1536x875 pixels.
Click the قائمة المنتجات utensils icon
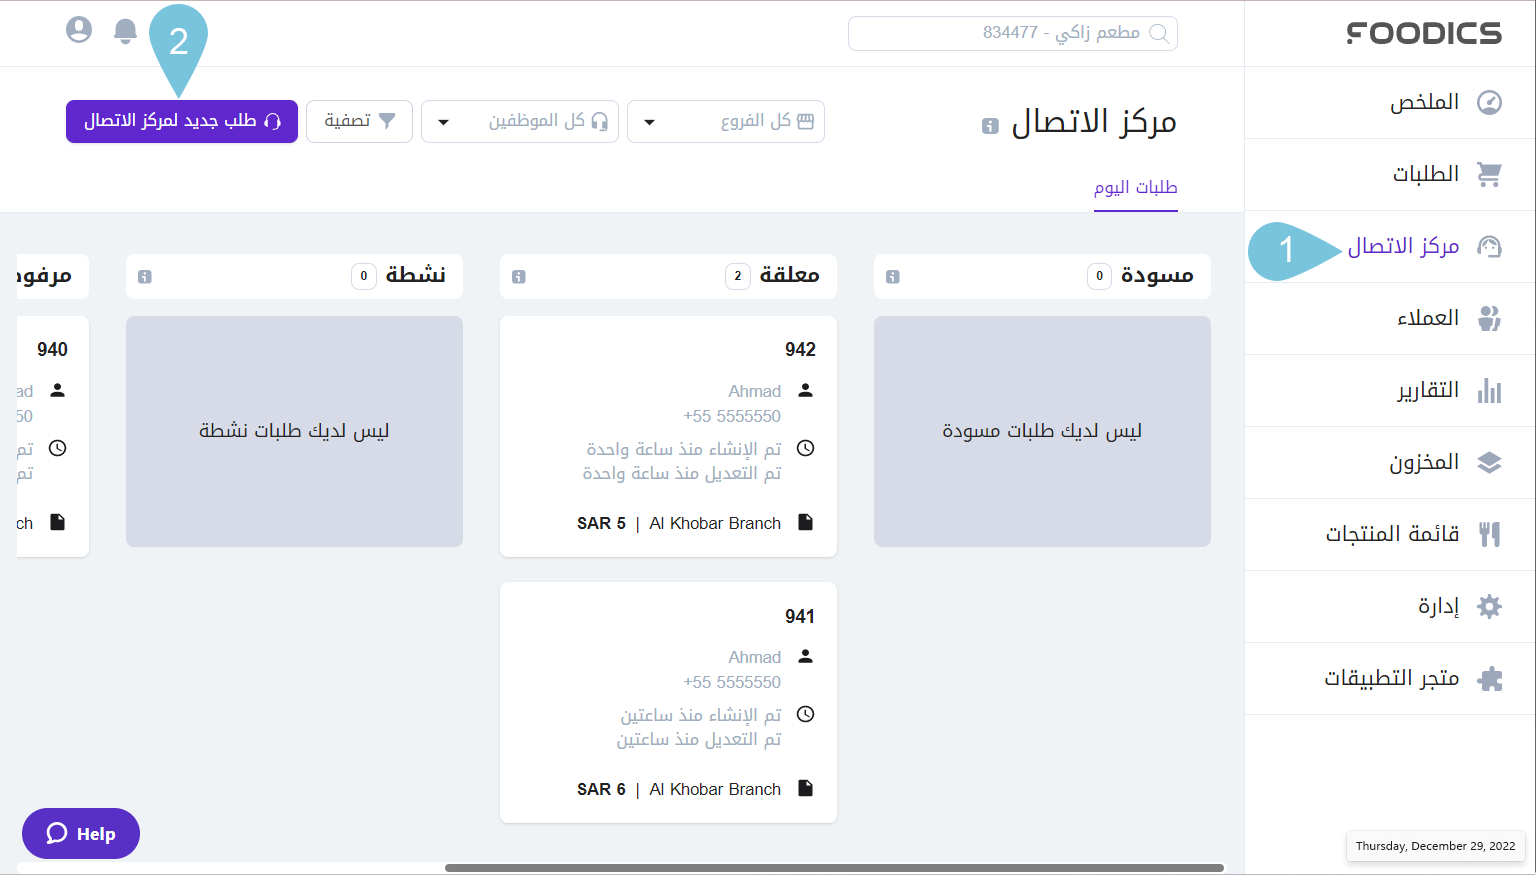(x=1489, y=534)
